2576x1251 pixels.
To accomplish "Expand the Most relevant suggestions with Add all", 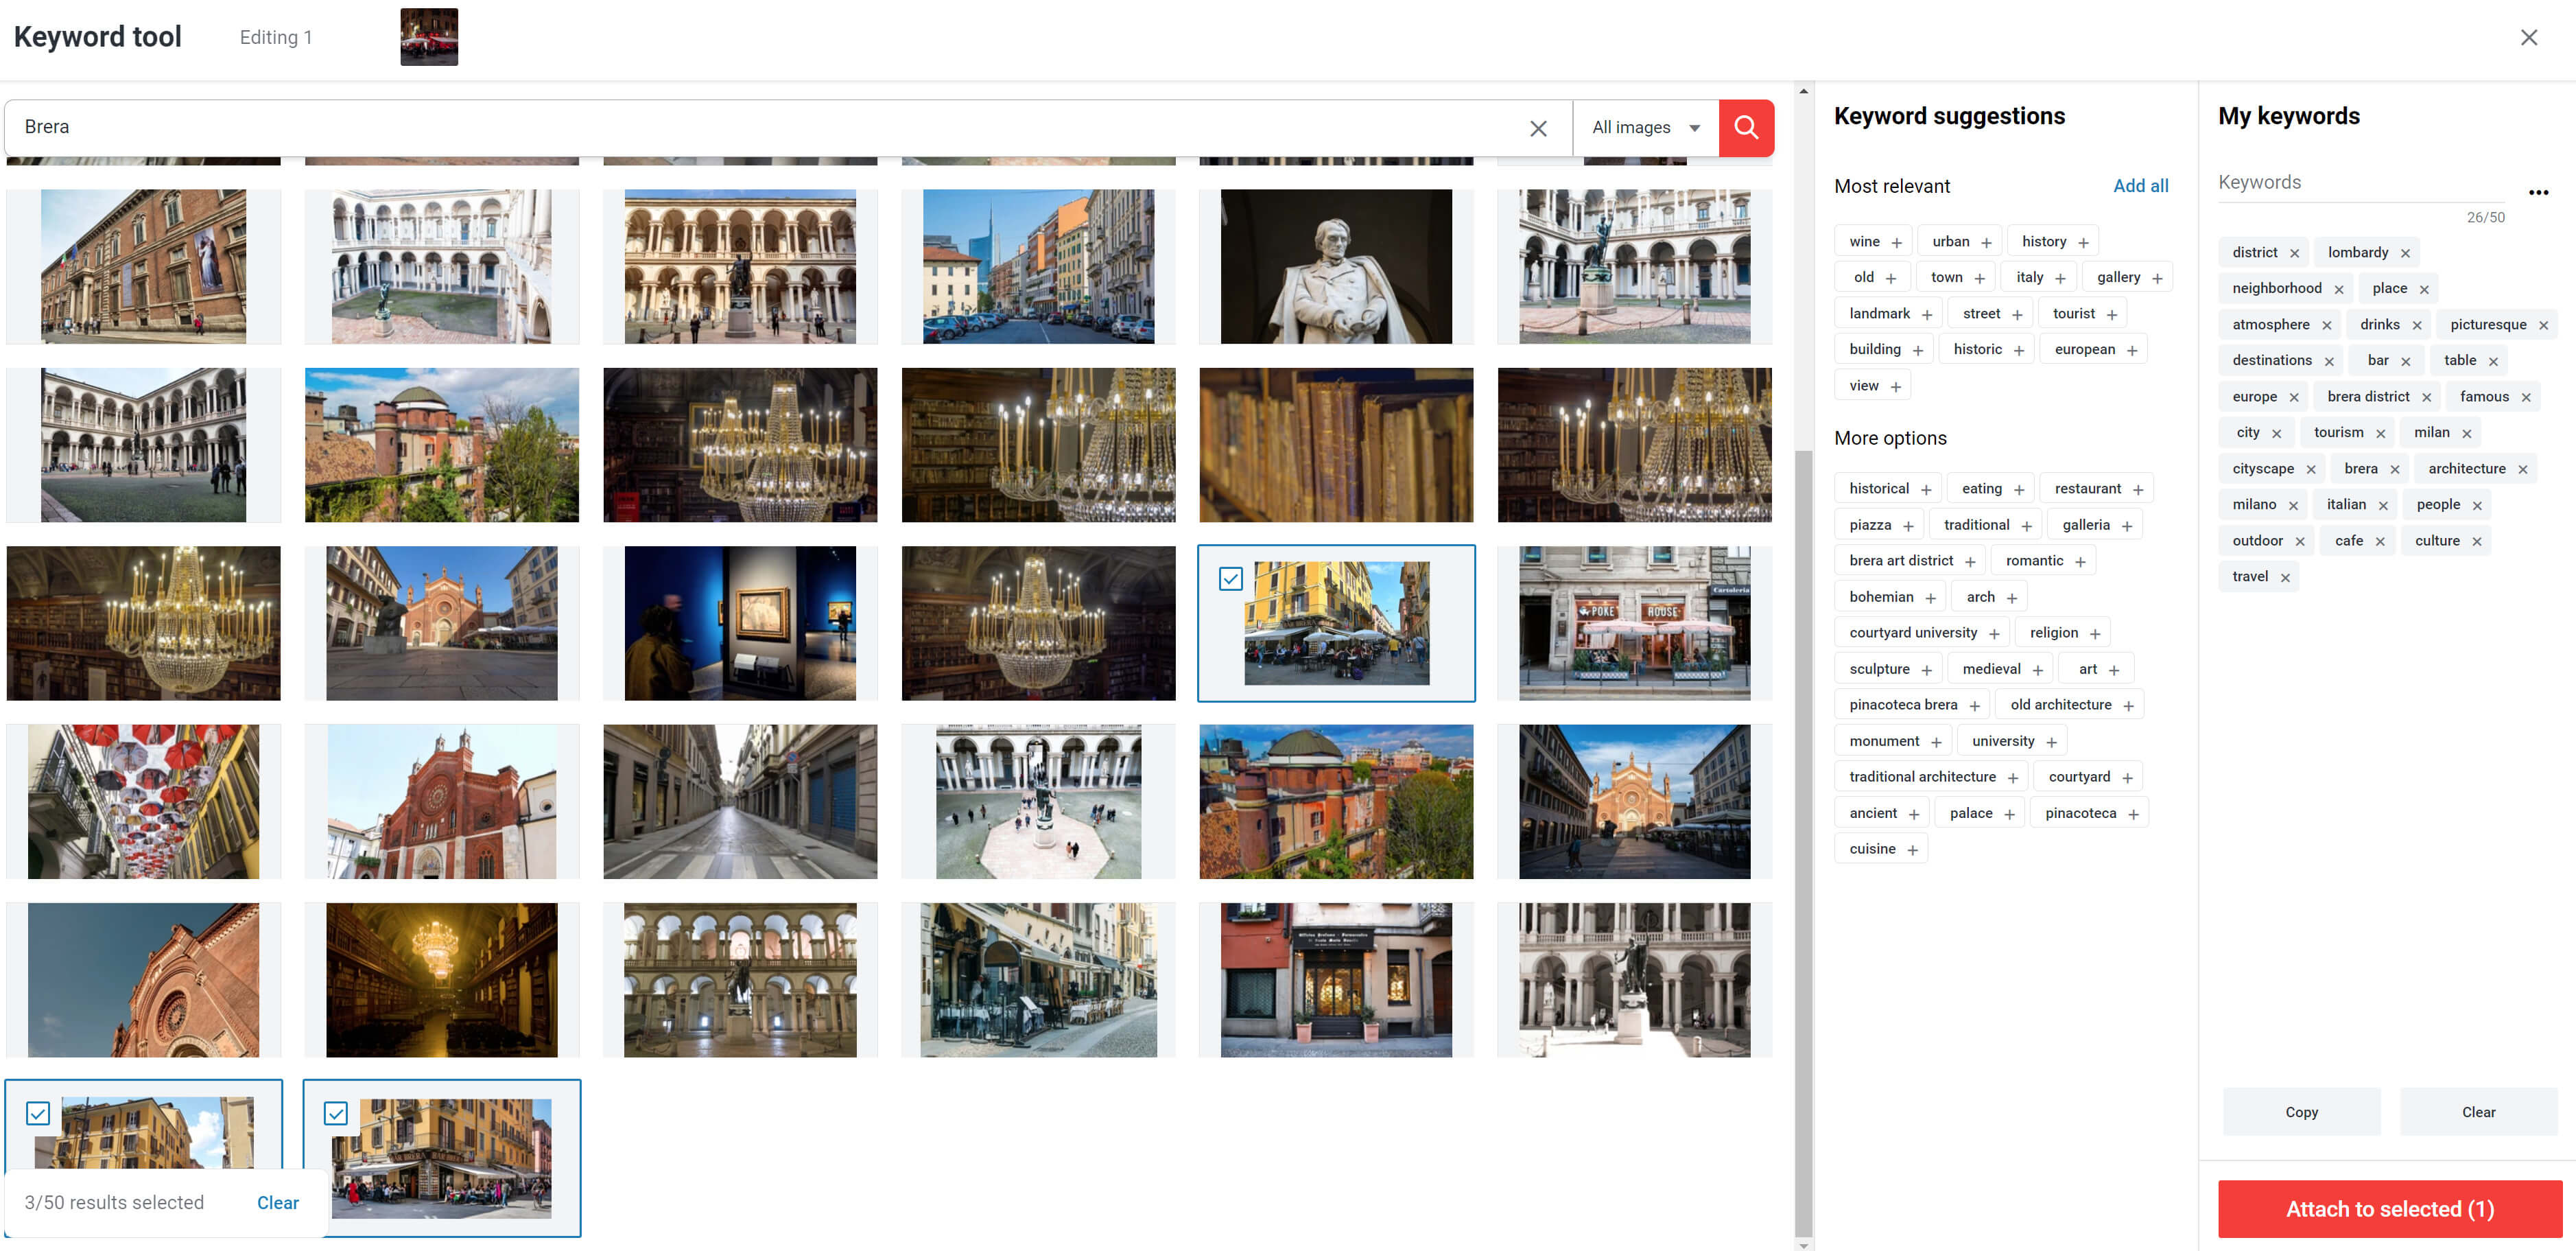I will pyautogui.click(x=2141, y=185).
